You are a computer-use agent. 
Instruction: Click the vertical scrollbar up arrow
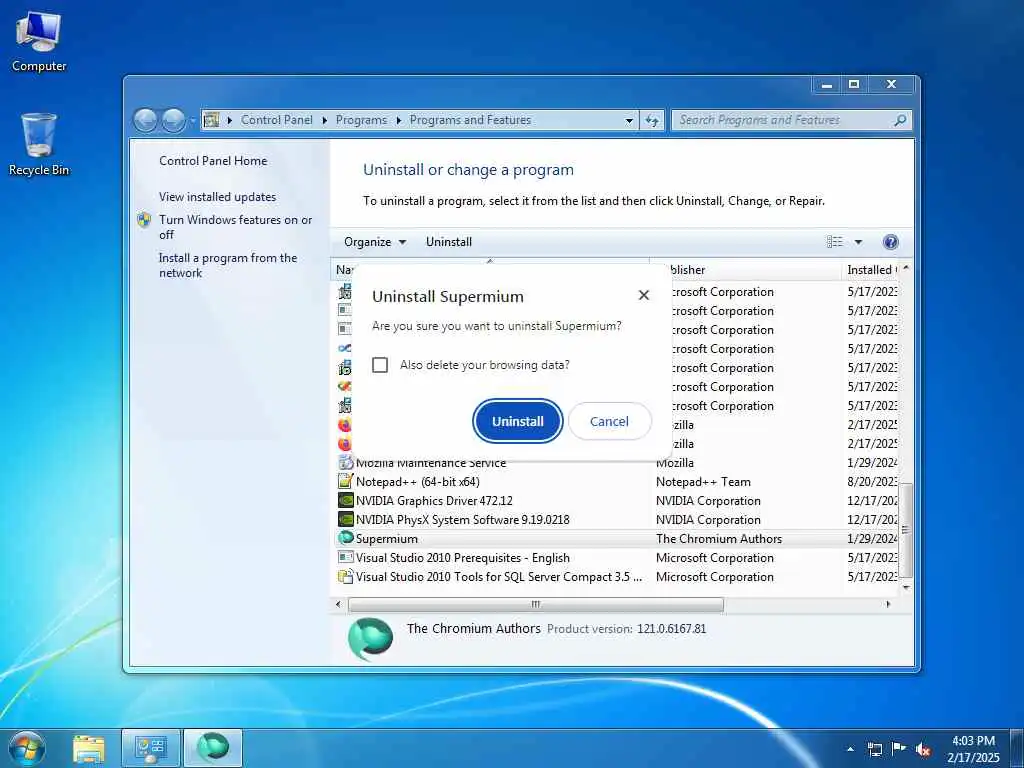pyautogui.click(x=906, y=268)
